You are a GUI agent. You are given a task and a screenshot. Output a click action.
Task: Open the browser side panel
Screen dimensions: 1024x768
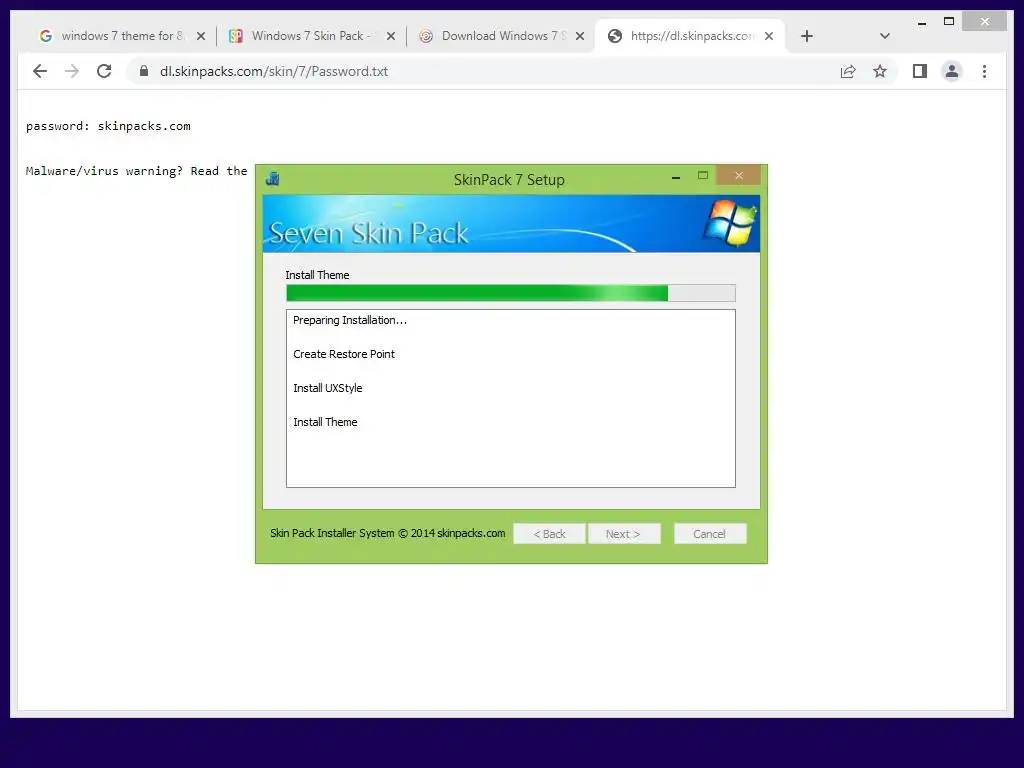click(x=920, y=71)
